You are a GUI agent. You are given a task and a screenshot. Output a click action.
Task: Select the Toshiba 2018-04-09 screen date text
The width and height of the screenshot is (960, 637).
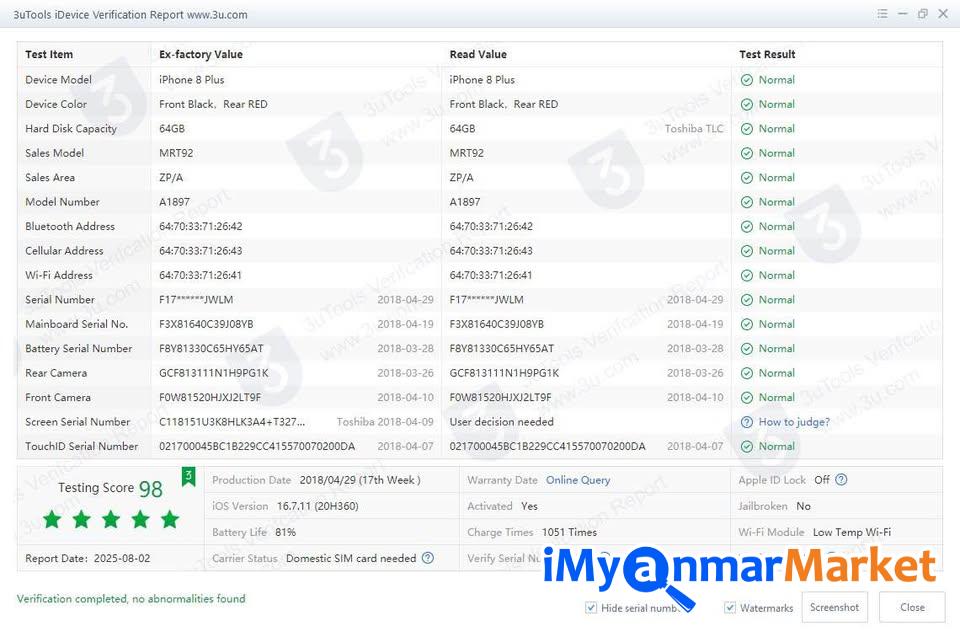coord(385,422)
